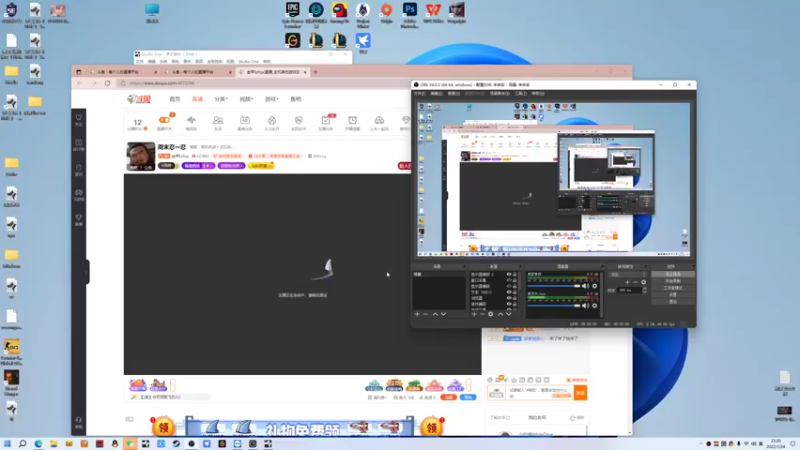Click 开始录制 in OBS controls
Viewport: 800px width, 450px height.
click(x=673, y=281)
